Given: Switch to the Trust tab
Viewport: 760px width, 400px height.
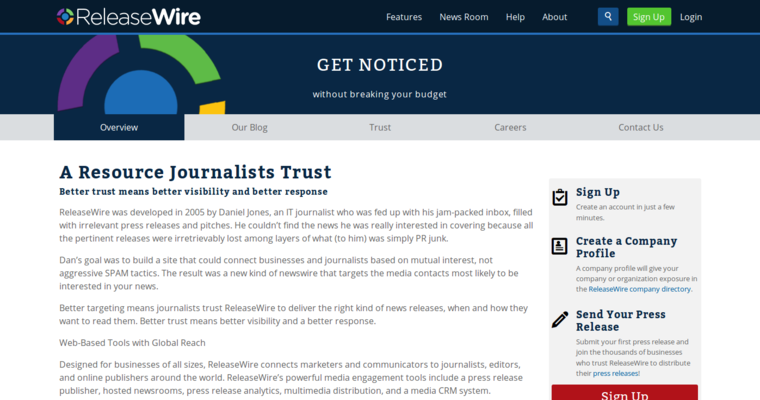Looking at the screenshot, I should [380, 128].
